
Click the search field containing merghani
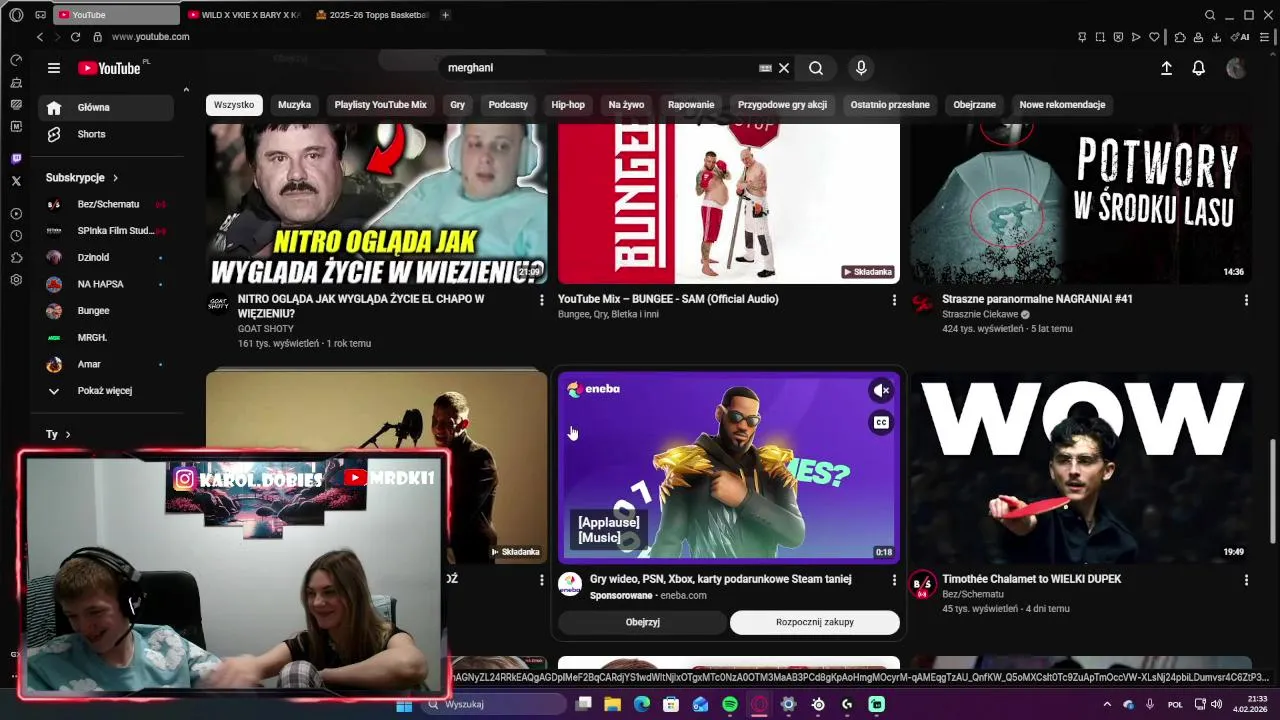598,68
